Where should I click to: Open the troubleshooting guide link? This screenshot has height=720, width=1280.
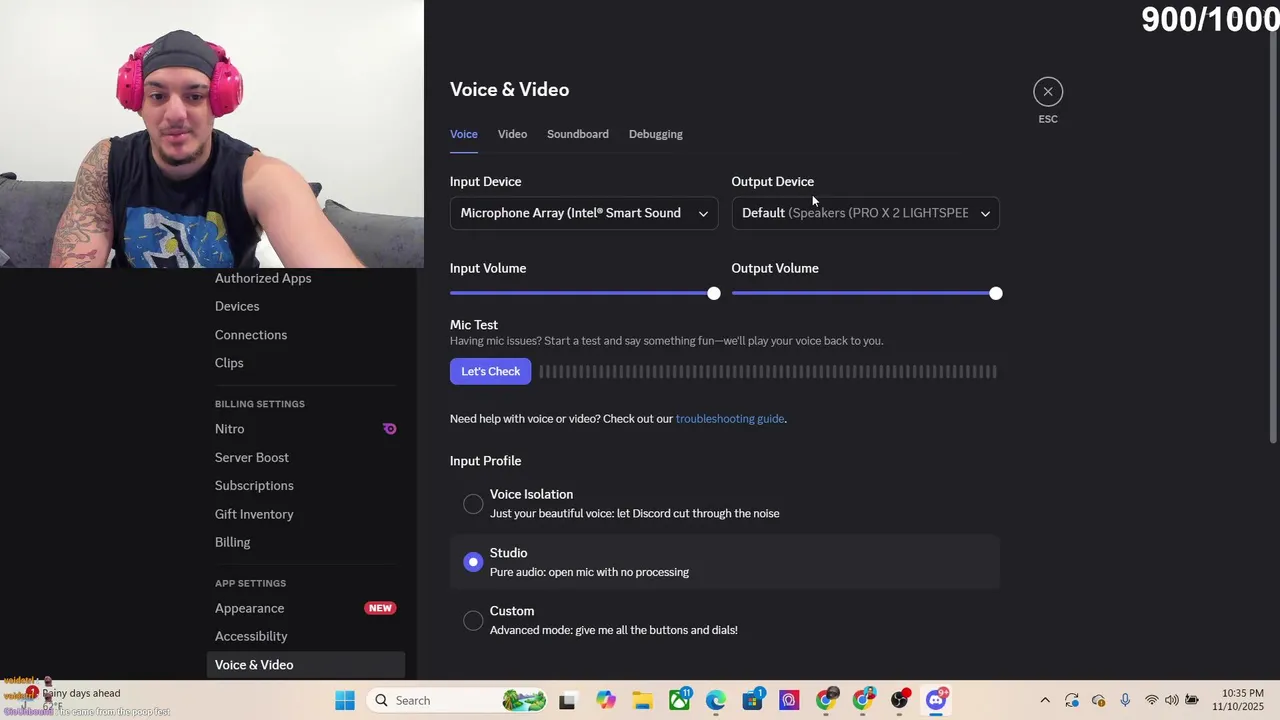[730, 419]
